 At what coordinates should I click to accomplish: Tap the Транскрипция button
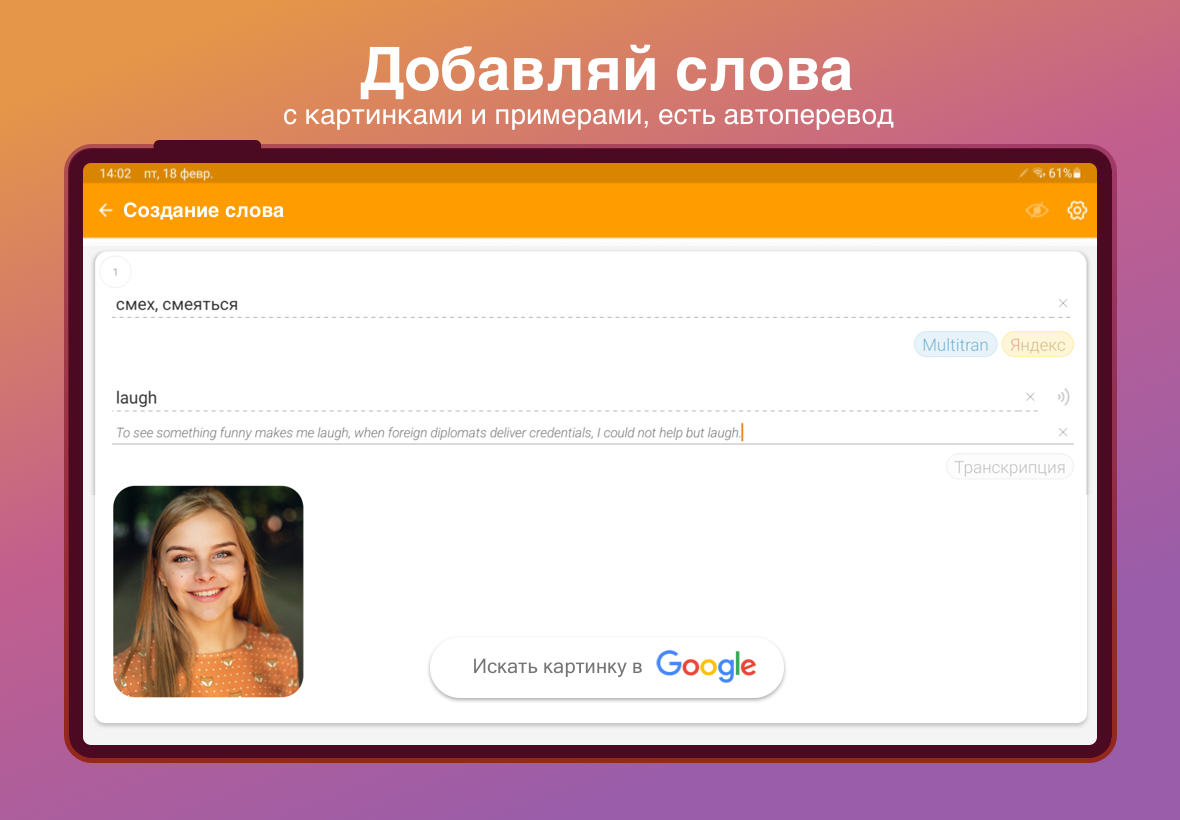pyautogui.click(x=1009, y=467)
